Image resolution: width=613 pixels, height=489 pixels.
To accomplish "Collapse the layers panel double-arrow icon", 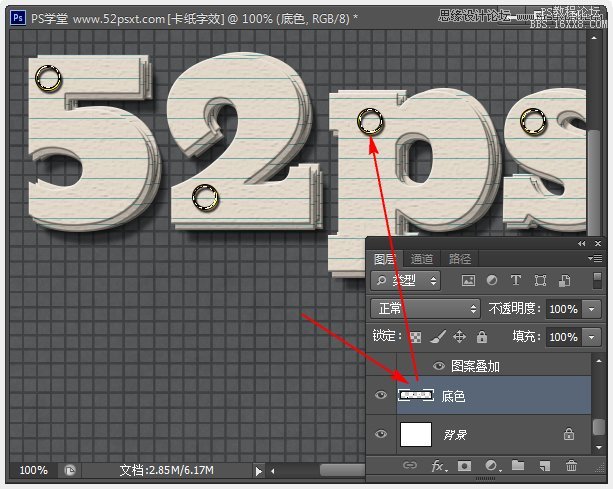I will (582, 244).
